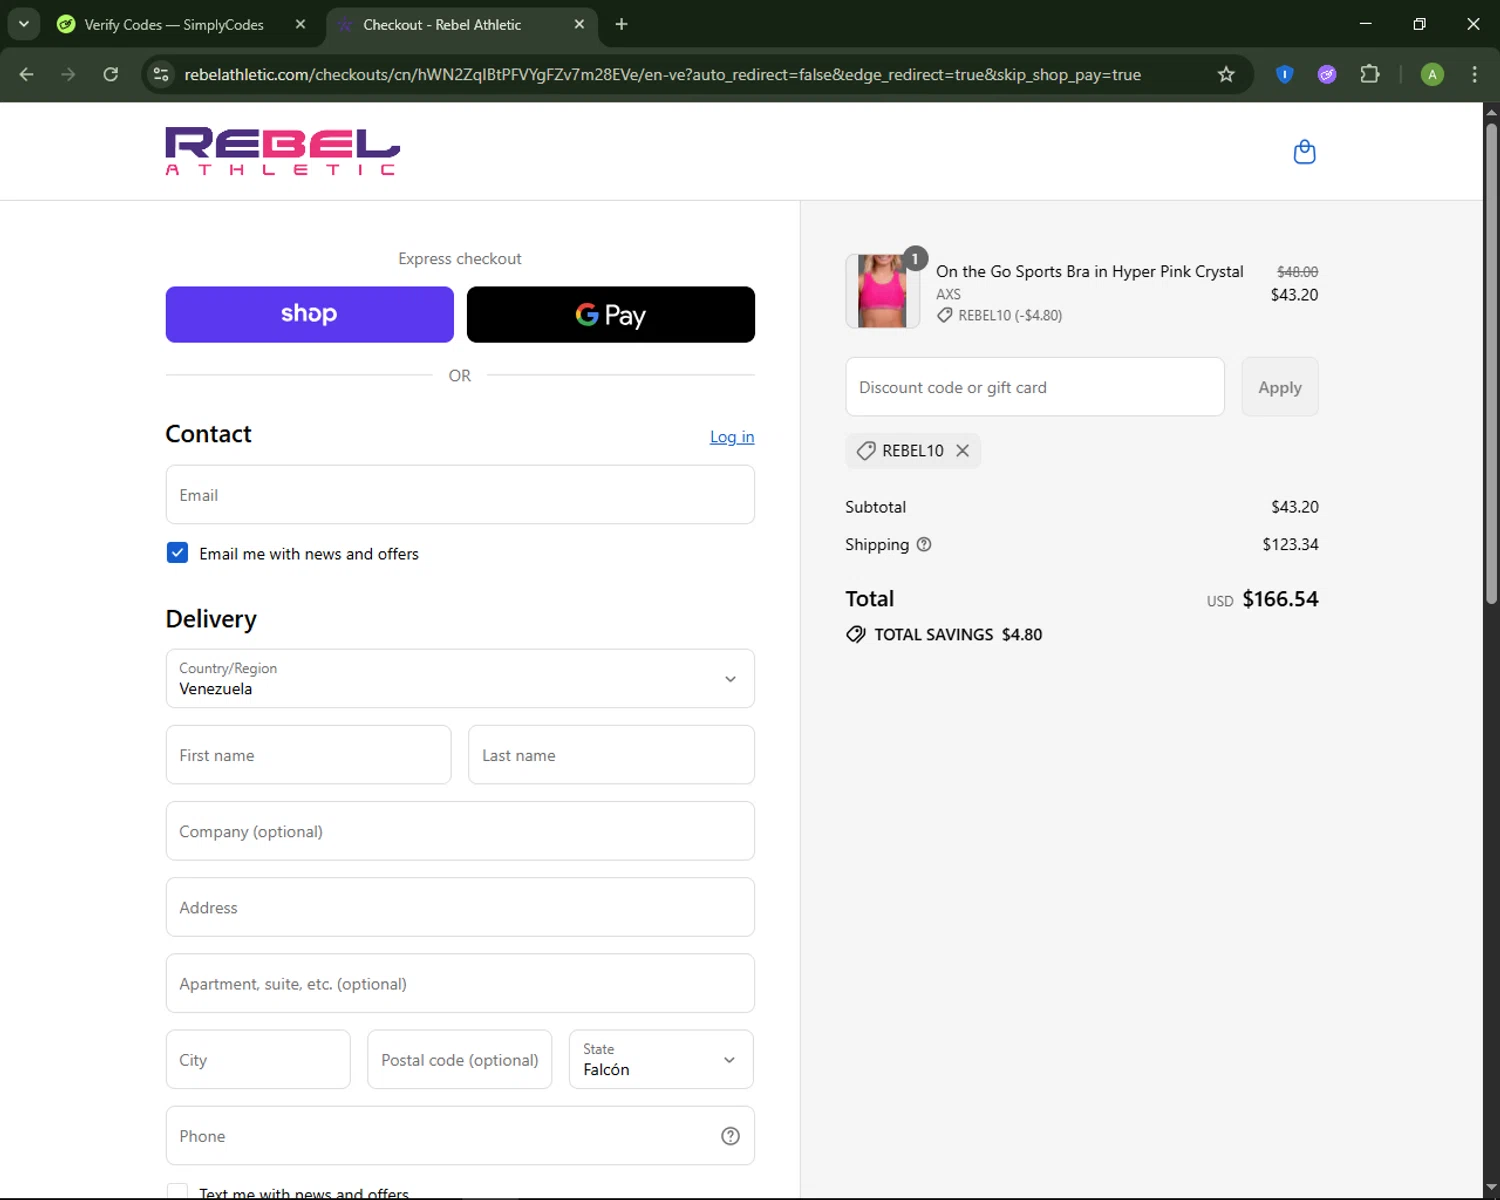This screenshot has height=1200, width=1500.
Task: Click the sports bra product thumbnail
Action: pyautogui.click(x=882, y=291)
